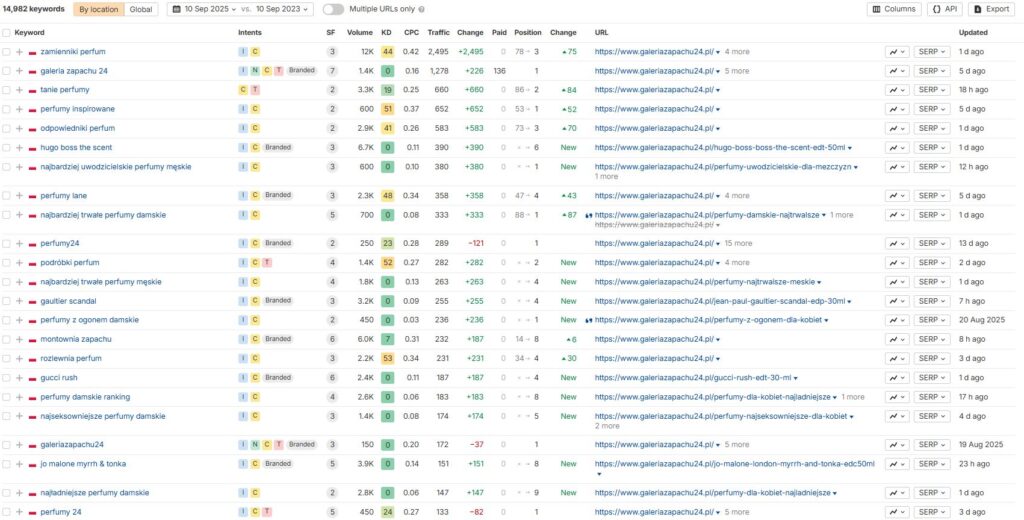Click the quote icon for najbardziej trwałe perfumy damskie URL
The image size is (1024, 520).
[x=589, y=215]
